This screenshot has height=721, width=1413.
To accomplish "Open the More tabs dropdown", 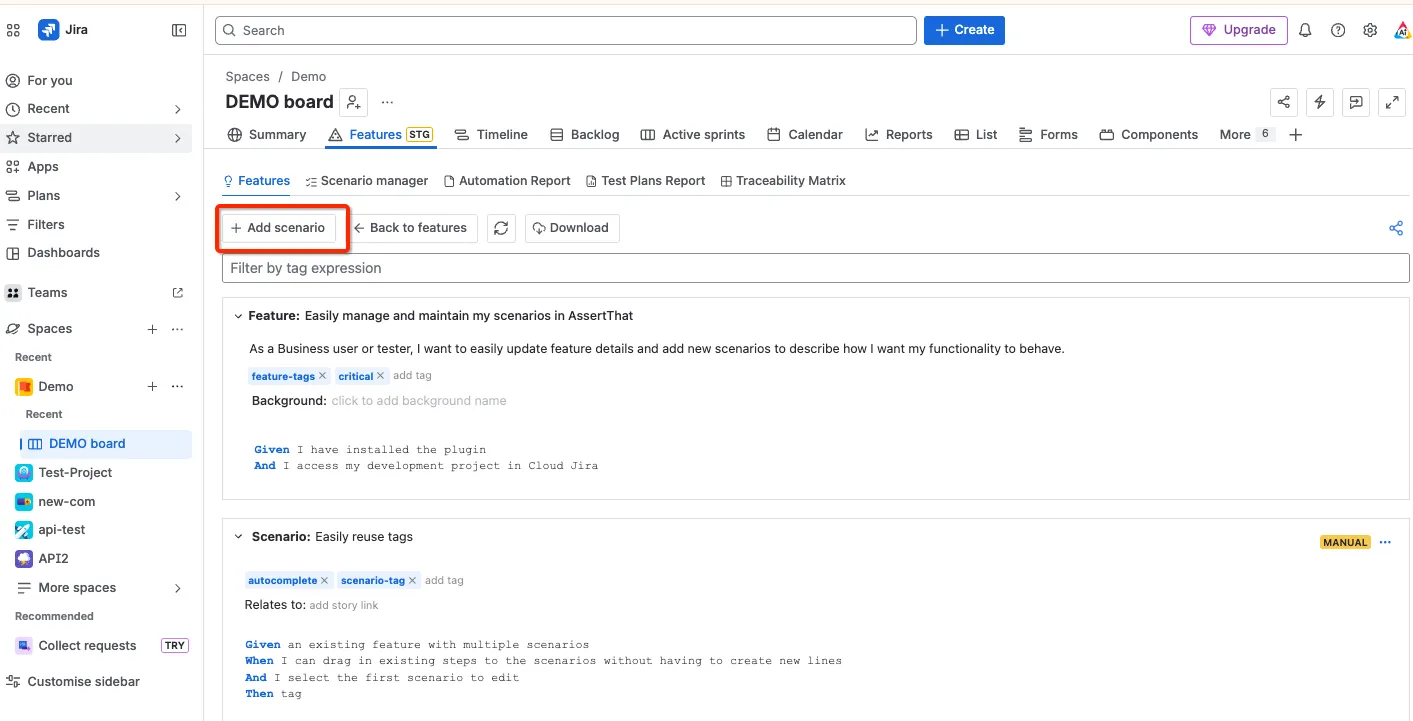I will [1246, 135].
